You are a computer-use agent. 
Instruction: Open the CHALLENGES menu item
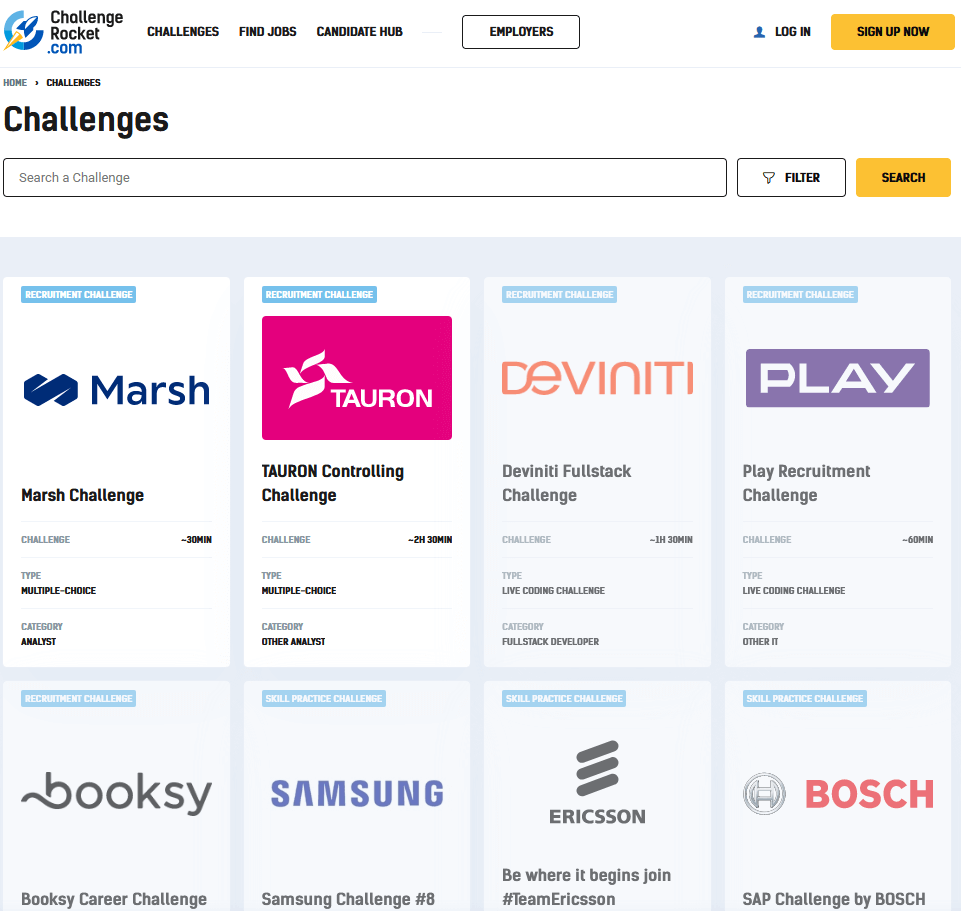tap(183, 31)
